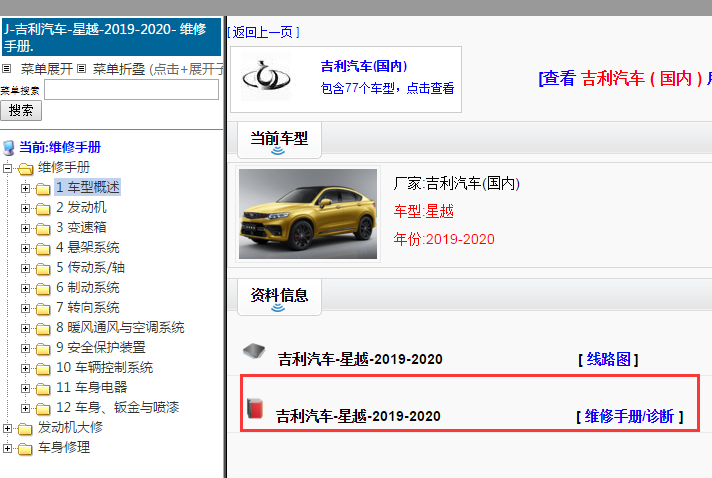This screenshot has width=712, height=478.
Task: Click the 当前:维修手册 computer icon
Action: [x=9, y=148]
